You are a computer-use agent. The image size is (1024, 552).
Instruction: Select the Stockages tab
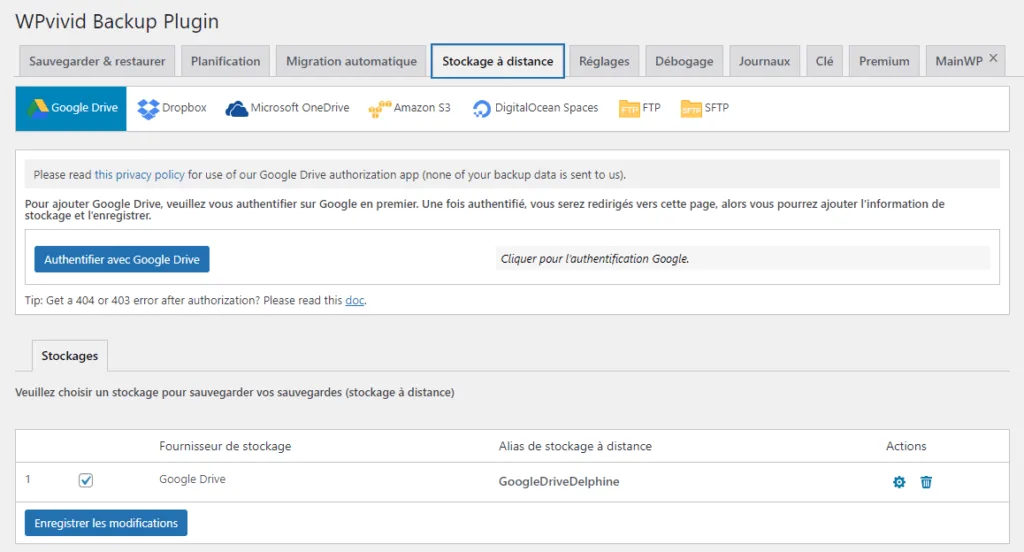coord(70,356)
